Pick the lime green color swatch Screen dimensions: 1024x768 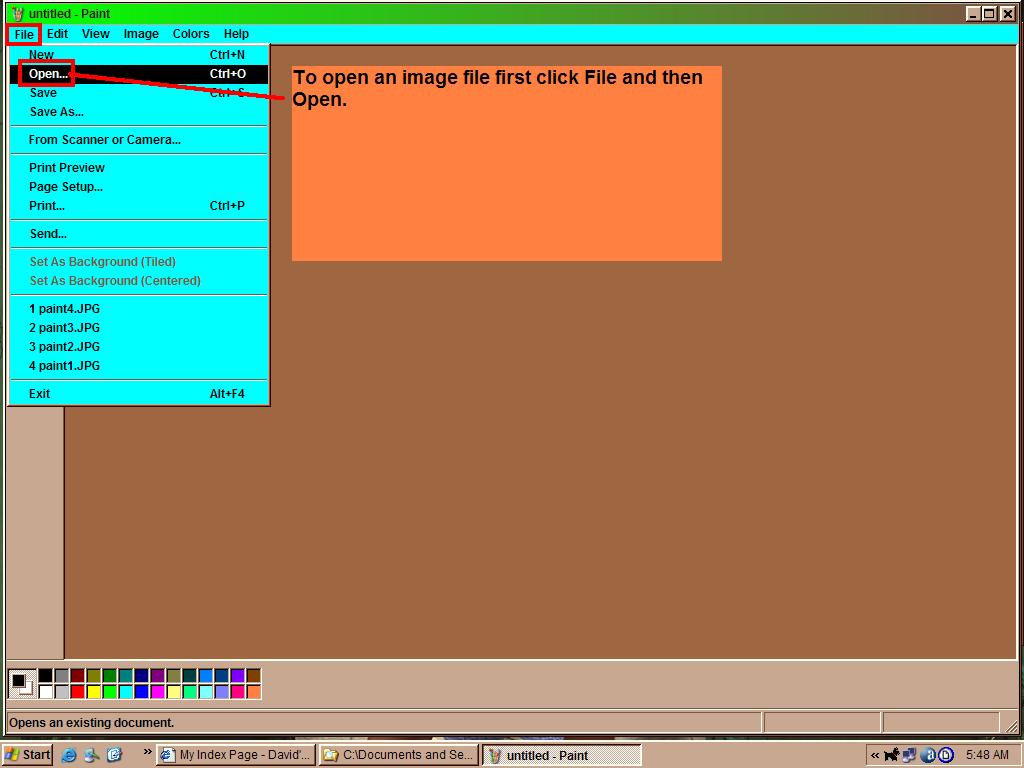[110, 692]
